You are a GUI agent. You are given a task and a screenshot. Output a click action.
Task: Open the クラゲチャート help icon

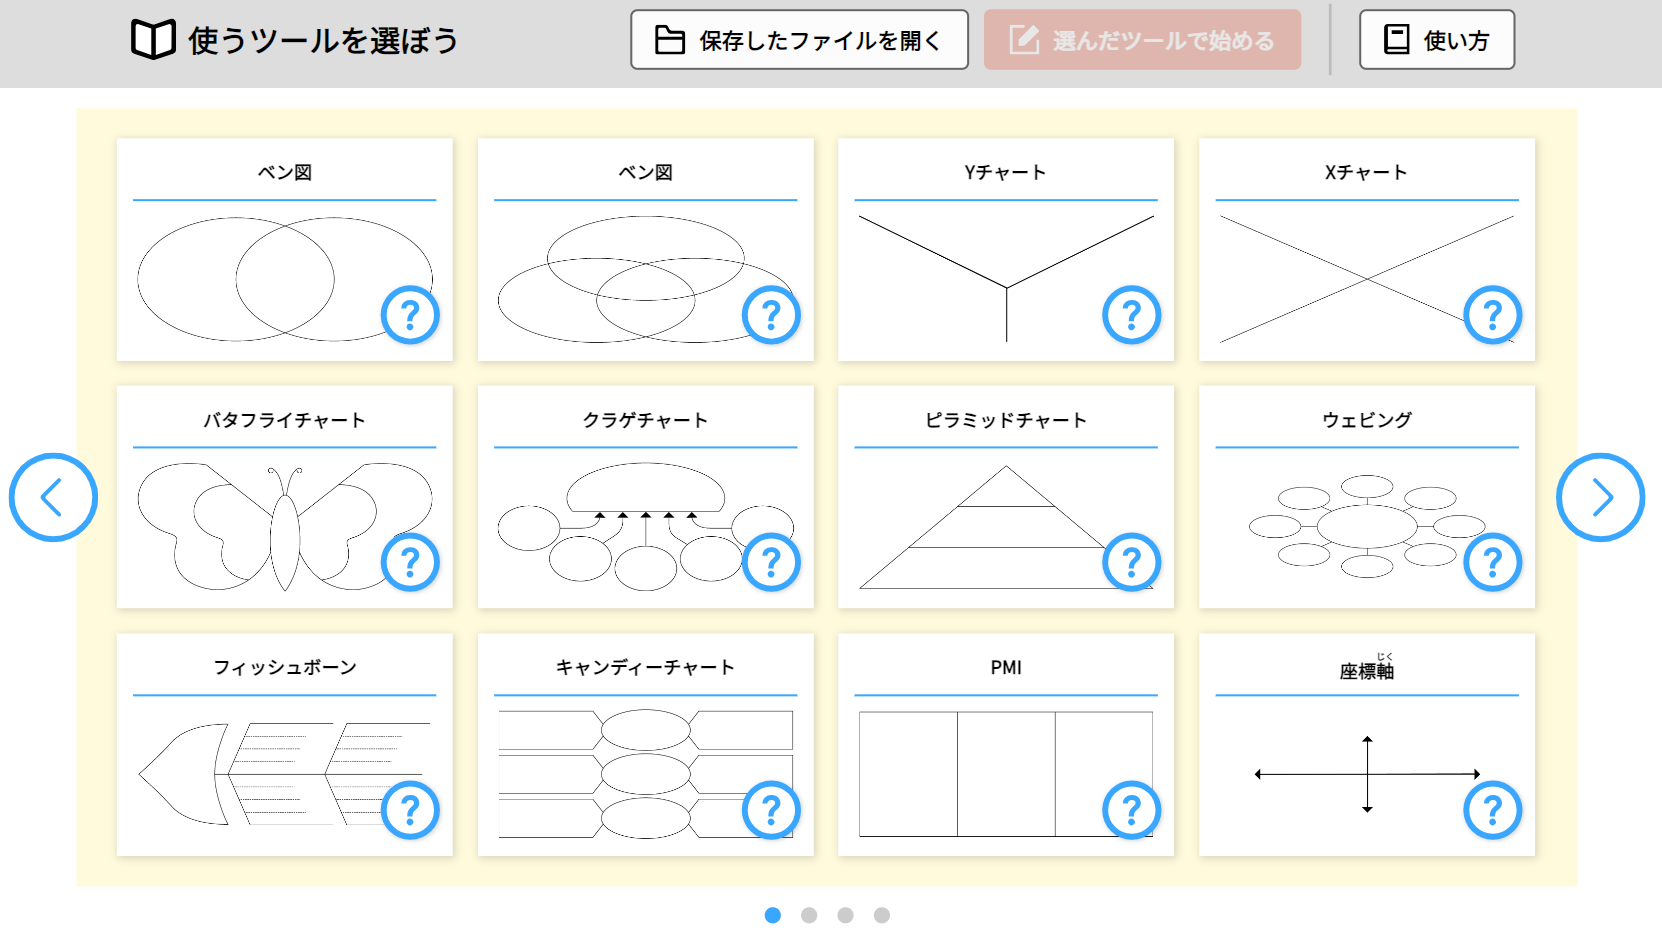pyautogui.click(x=771, y=562)
